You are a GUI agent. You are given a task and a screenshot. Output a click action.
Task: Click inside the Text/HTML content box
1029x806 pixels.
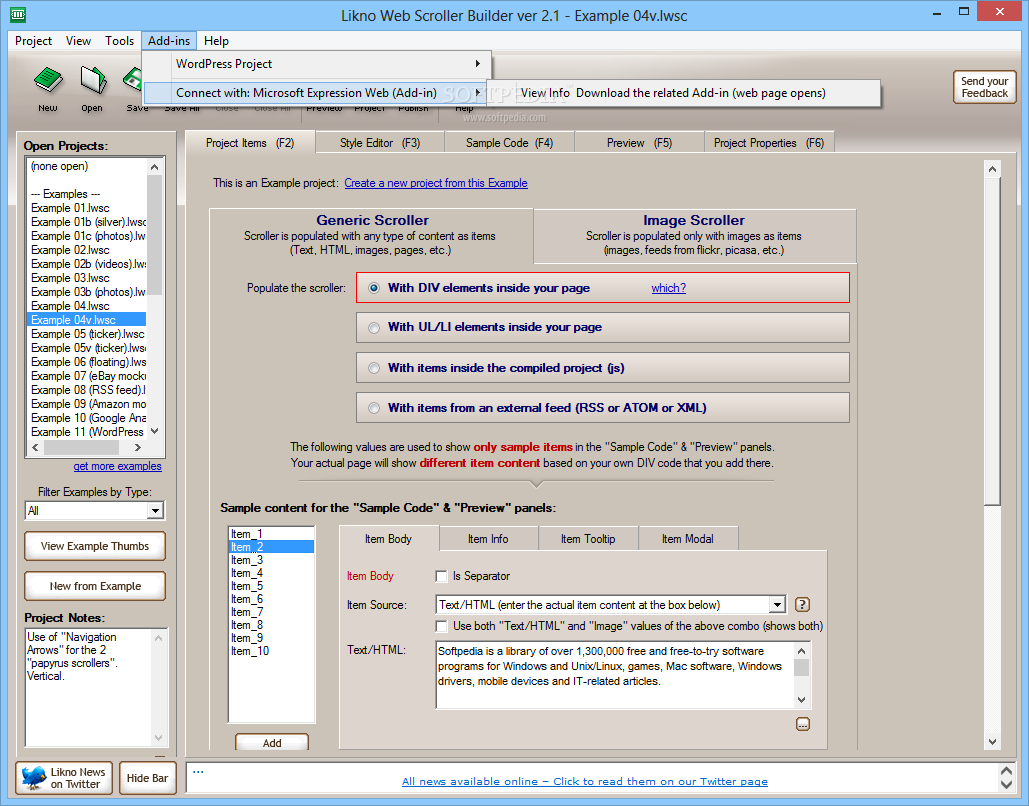(615, 675)
